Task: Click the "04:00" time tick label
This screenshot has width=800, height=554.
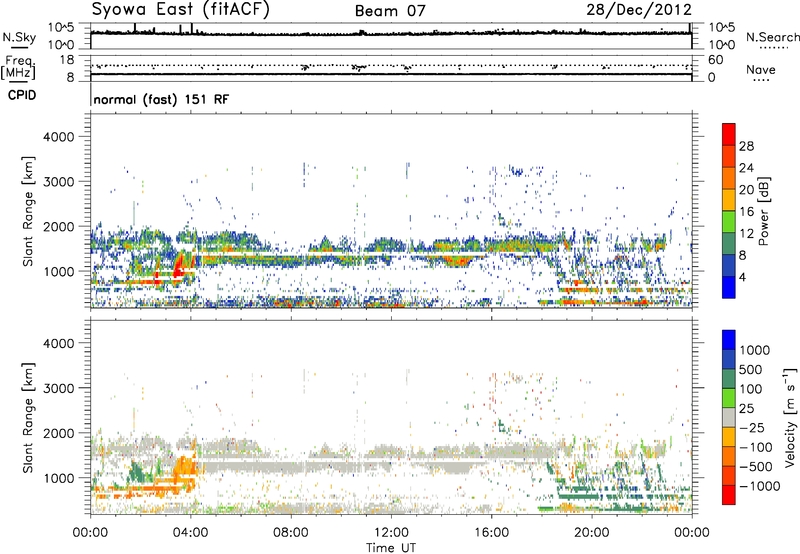Action: [x=190, y=533]
